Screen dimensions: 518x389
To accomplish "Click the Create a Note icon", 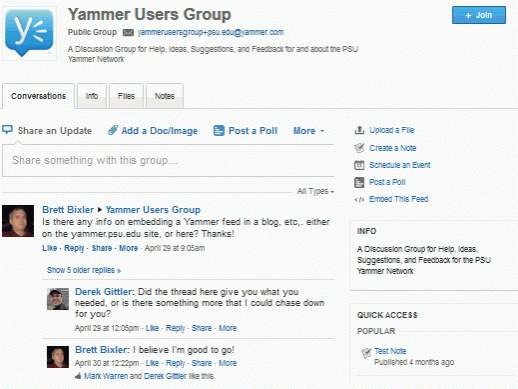I will [x=359, y=148].
